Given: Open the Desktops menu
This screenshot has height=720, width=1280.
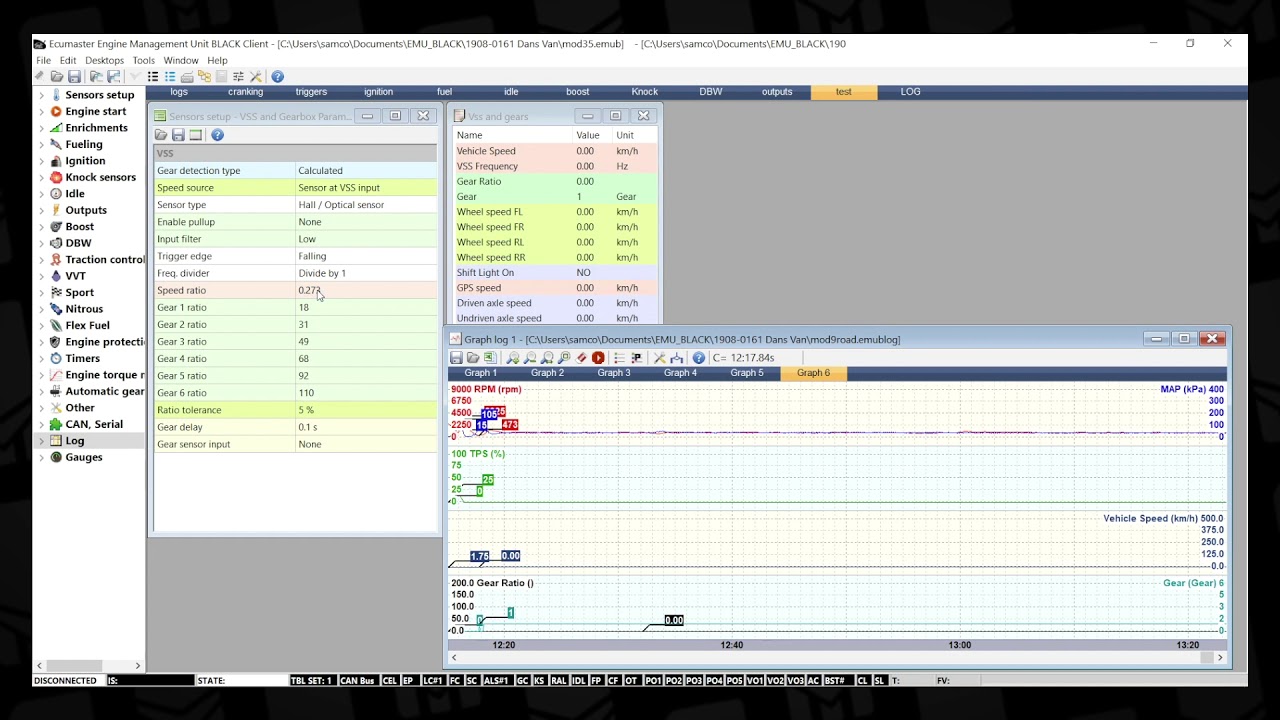Looking at the screenshot, I should [x=105, y=60].
